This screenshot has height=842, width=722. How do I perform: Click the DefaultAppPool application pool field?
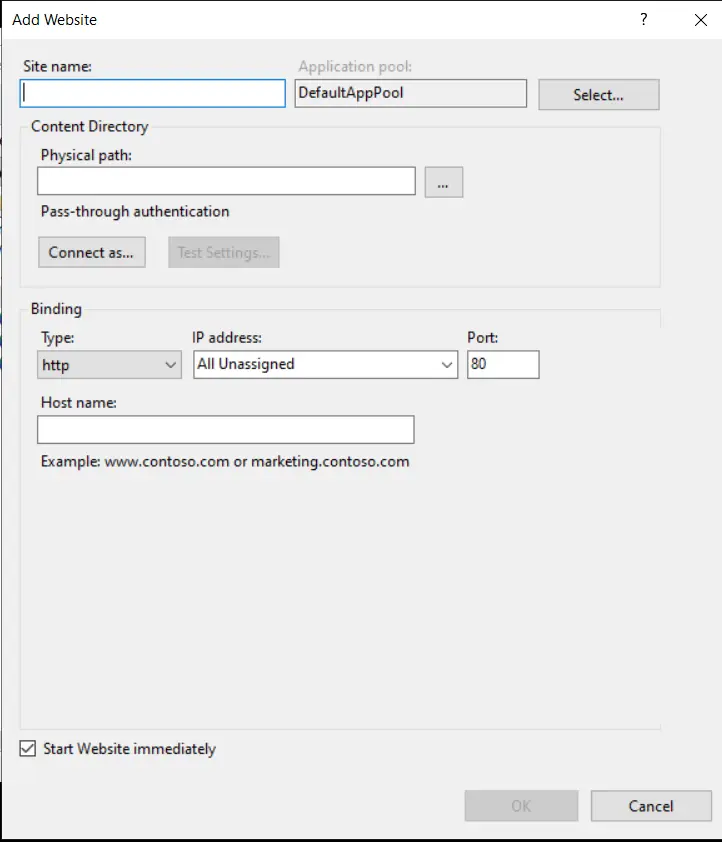410,93
